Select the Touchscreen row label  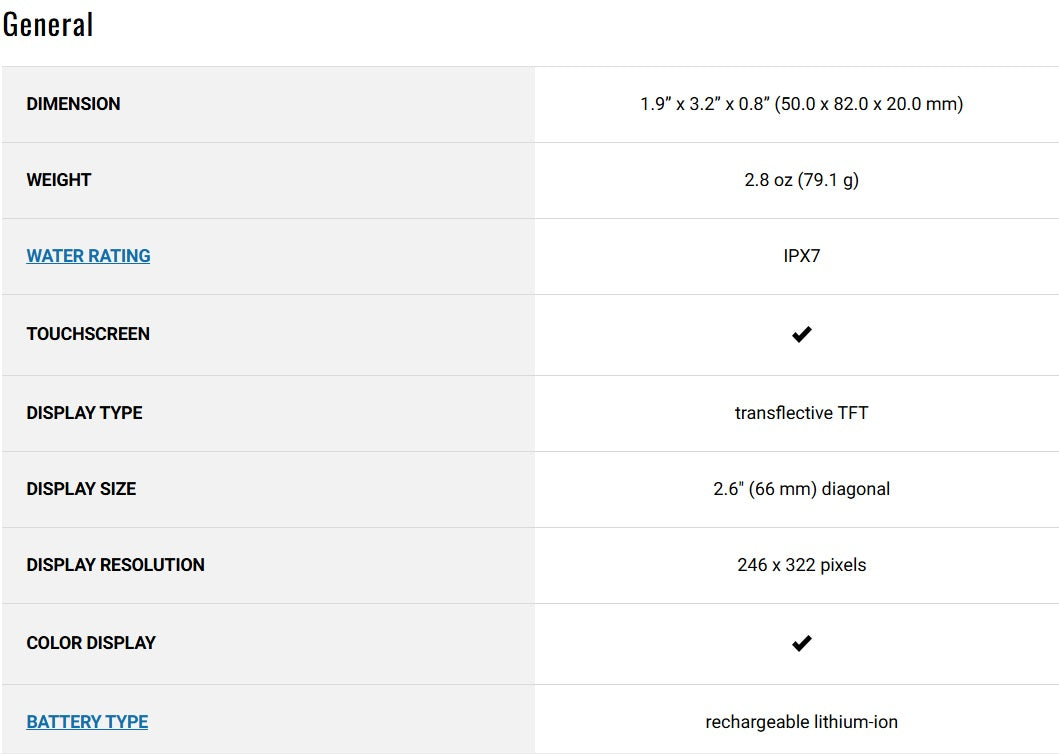tap(88, 334)
